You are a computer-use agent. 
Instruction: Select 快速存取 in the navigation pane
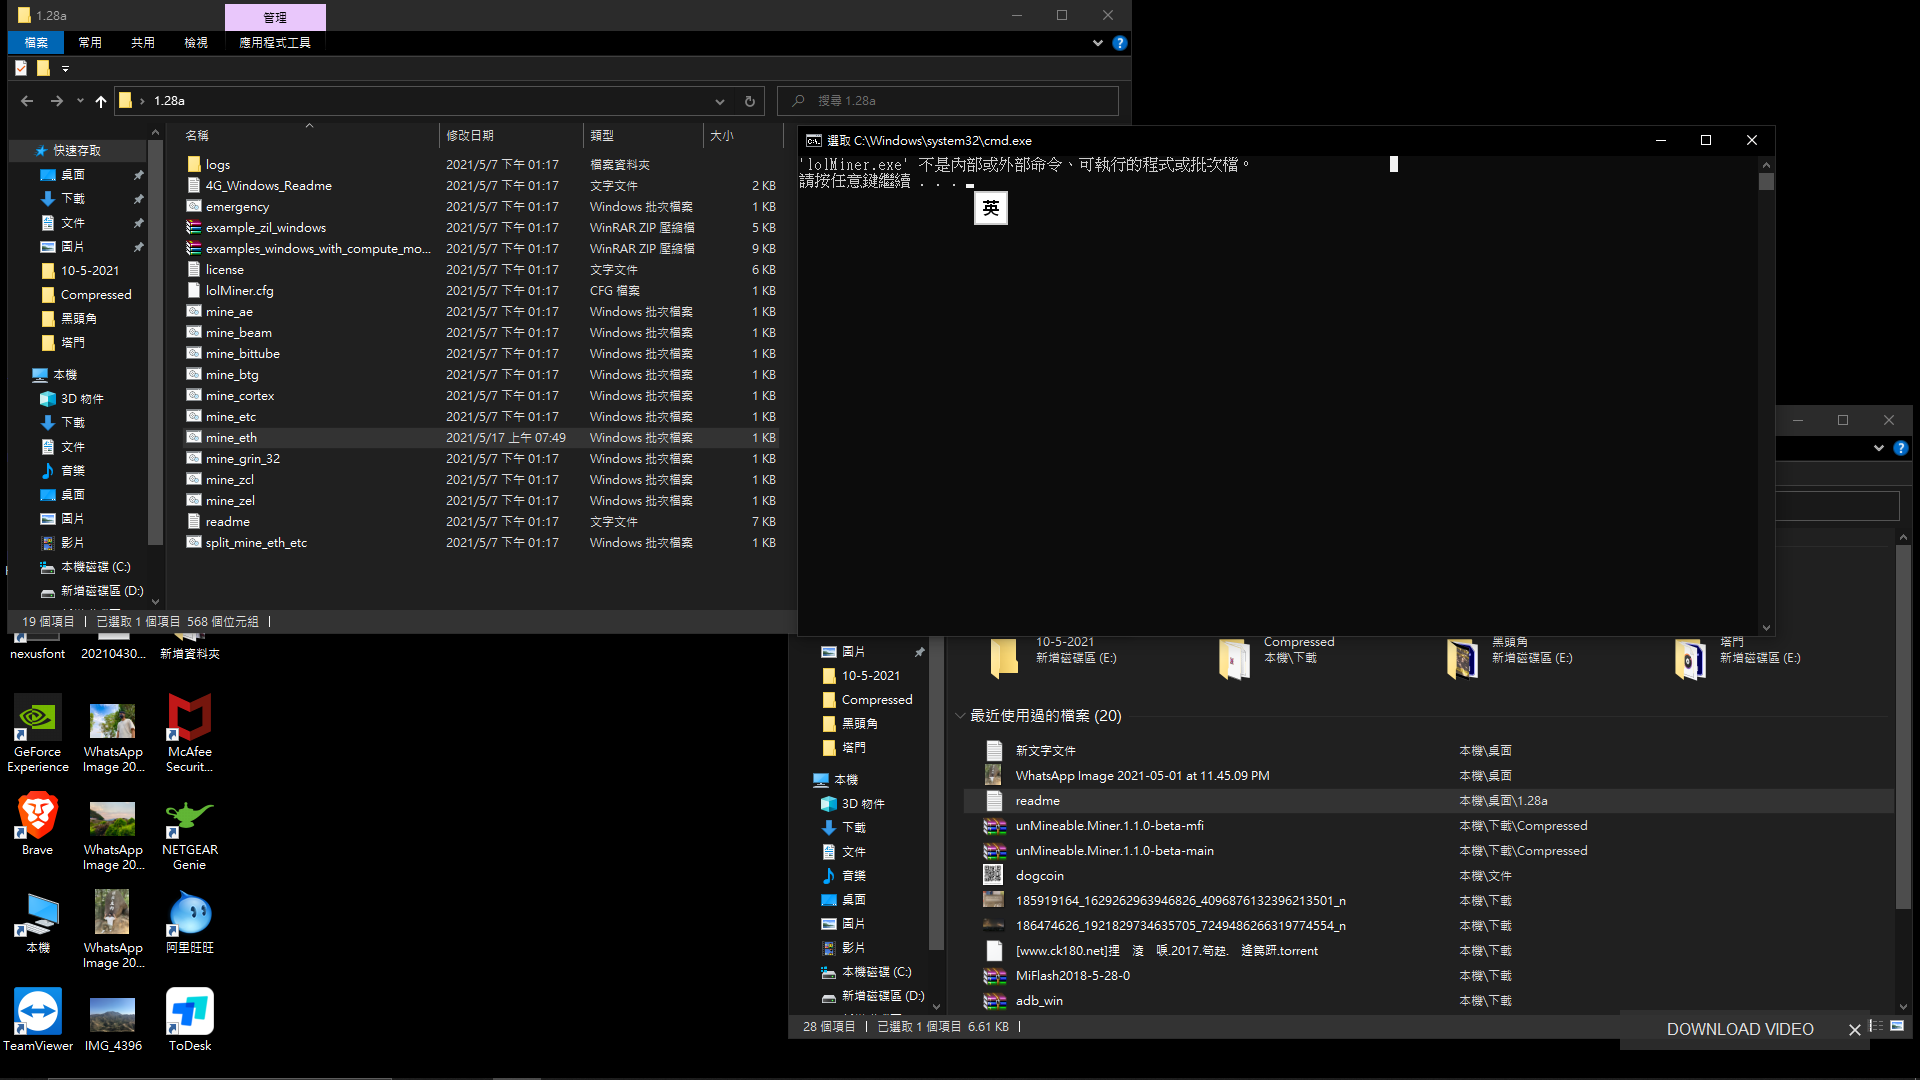click(77, 151)
